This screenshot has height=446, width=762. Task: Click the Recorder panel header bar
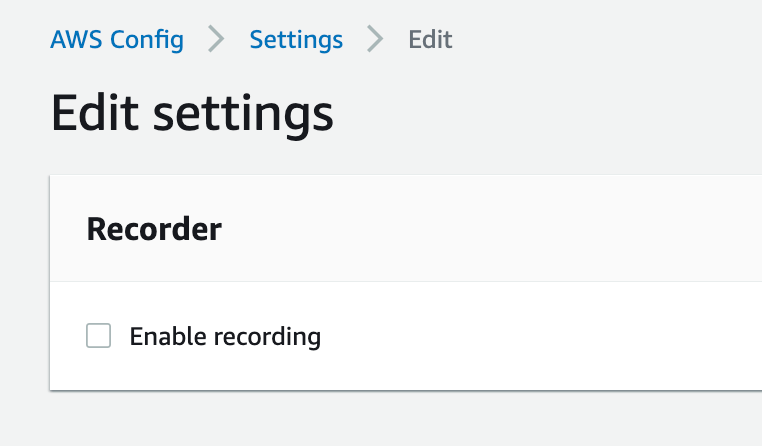click(406, 228)
